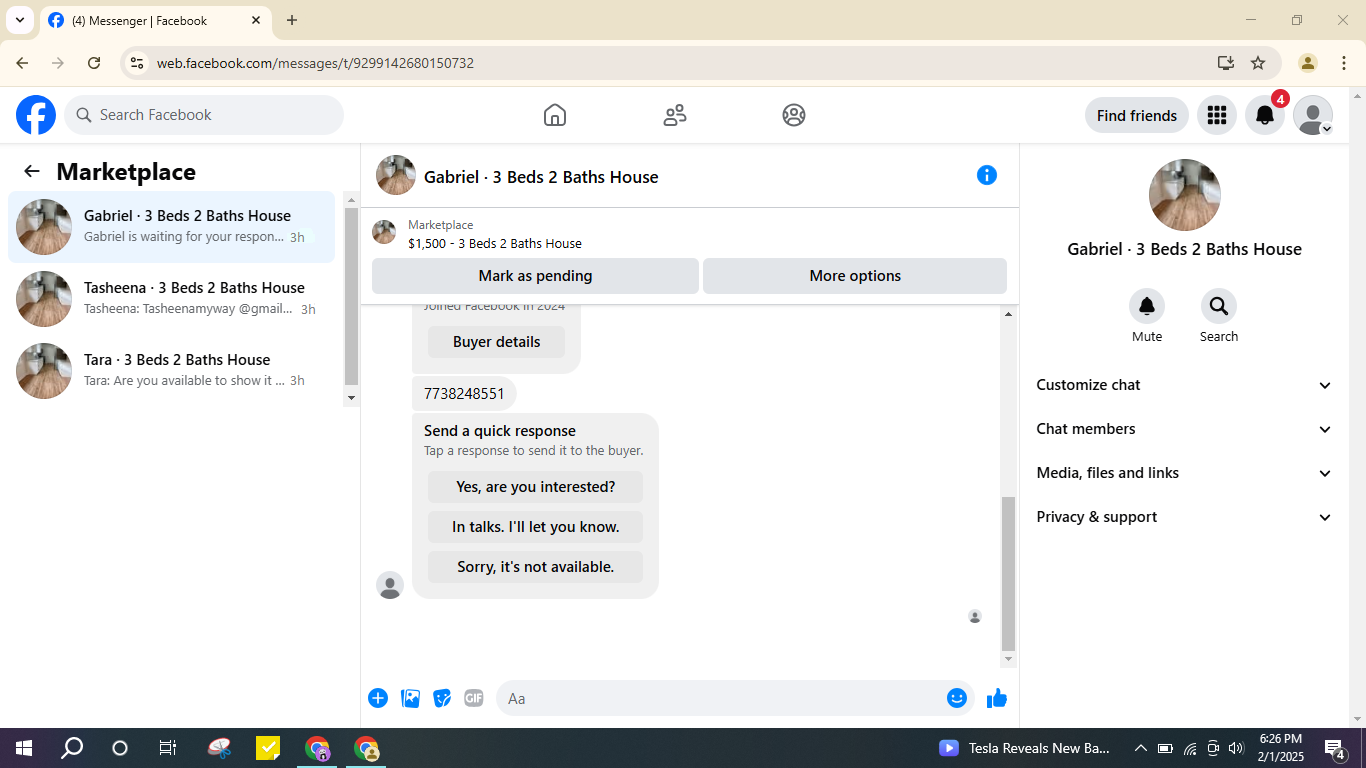Click the chat scrollbar down arrow
The width and height of the screenshot is (1366, 768).
pyautogui.click(x=1008, y=659)
